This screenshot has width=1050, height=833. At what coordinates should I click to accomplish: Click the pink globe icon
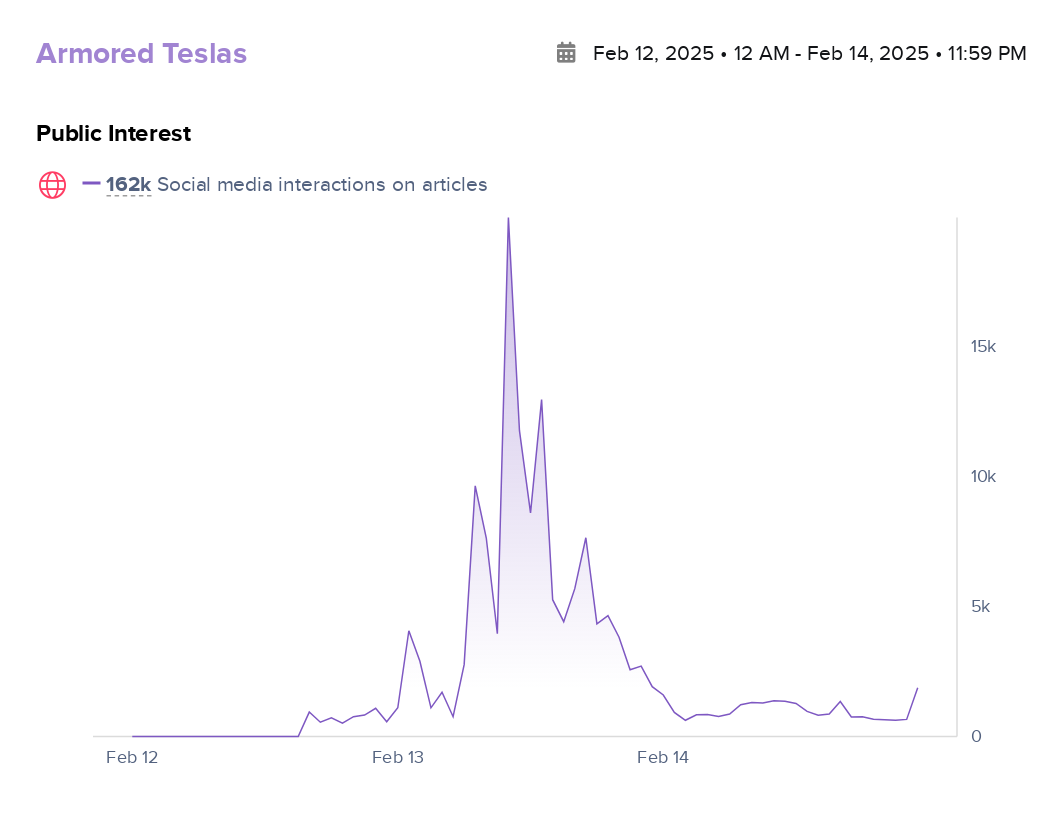click(52, 185)
